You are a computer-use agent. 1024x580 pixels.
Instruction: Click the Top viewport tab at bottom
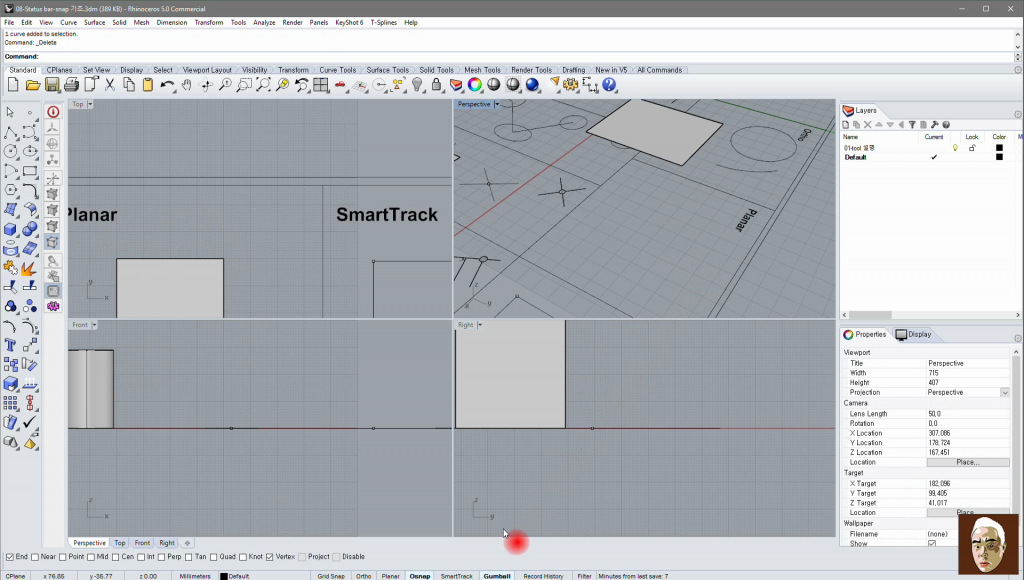click(x=120, y=543)
